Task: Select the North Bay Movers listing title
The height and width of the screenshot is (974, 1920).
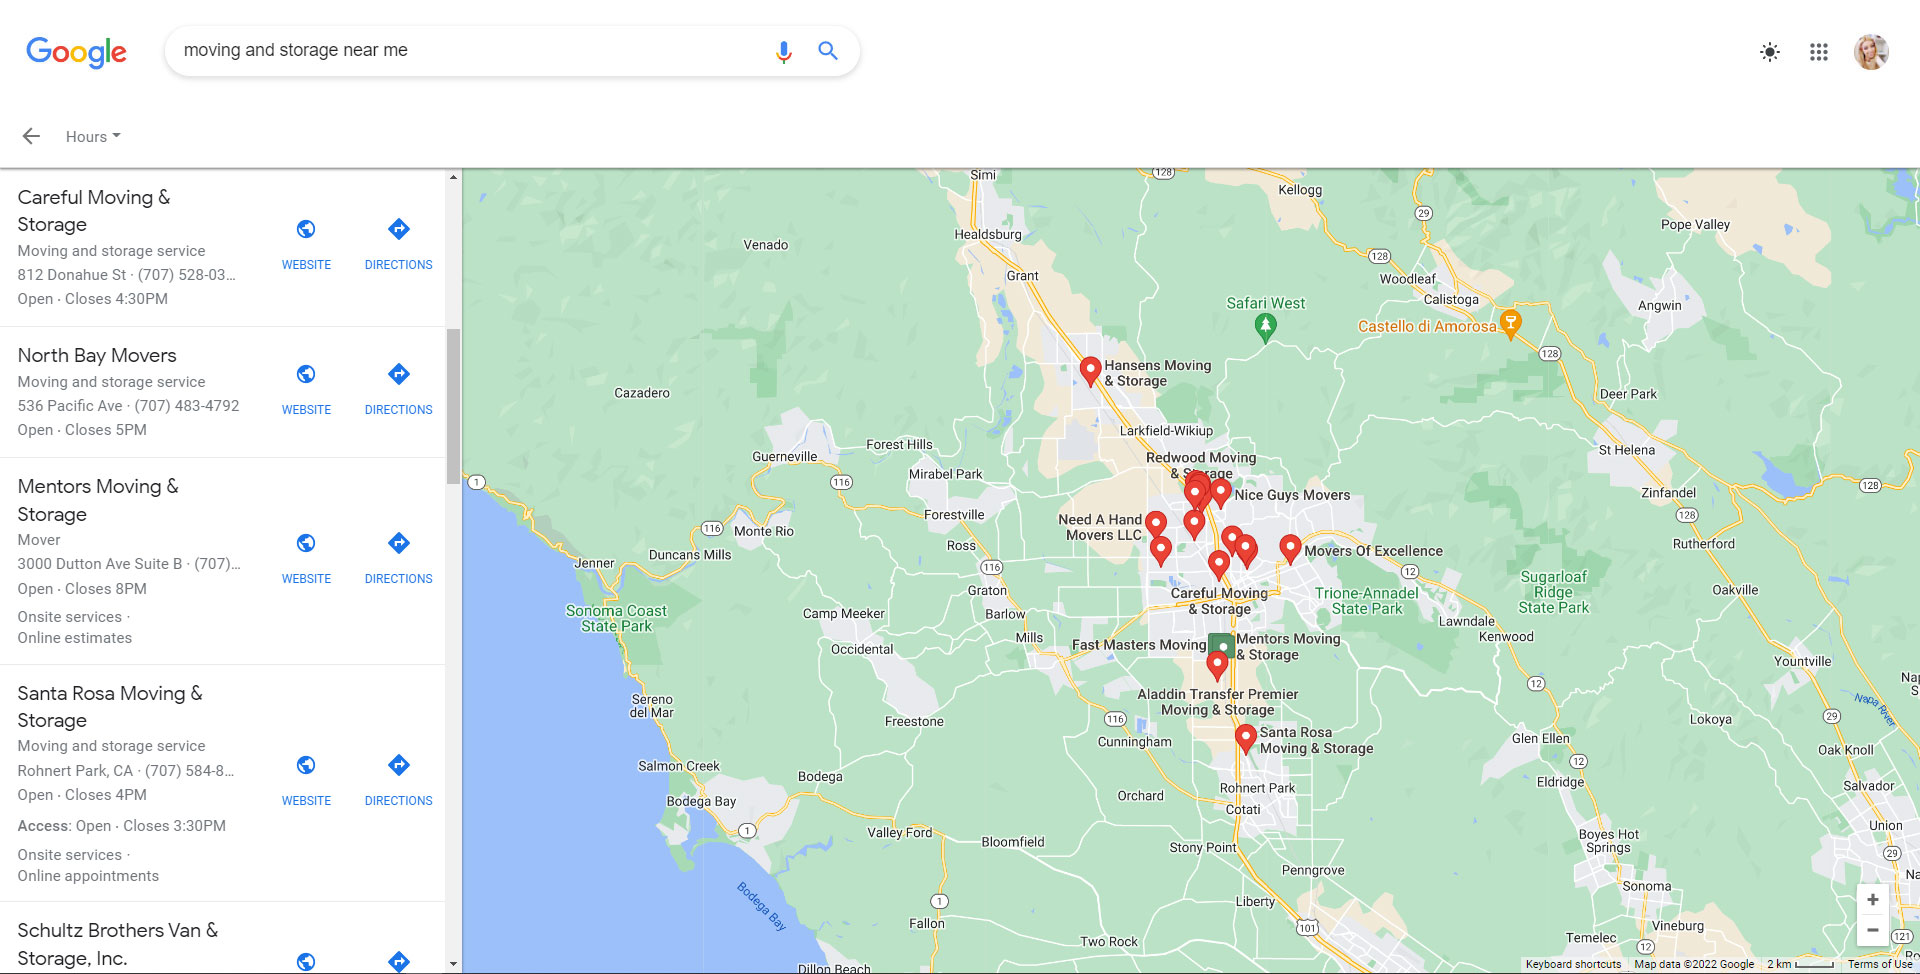Action: pos(97,355)
